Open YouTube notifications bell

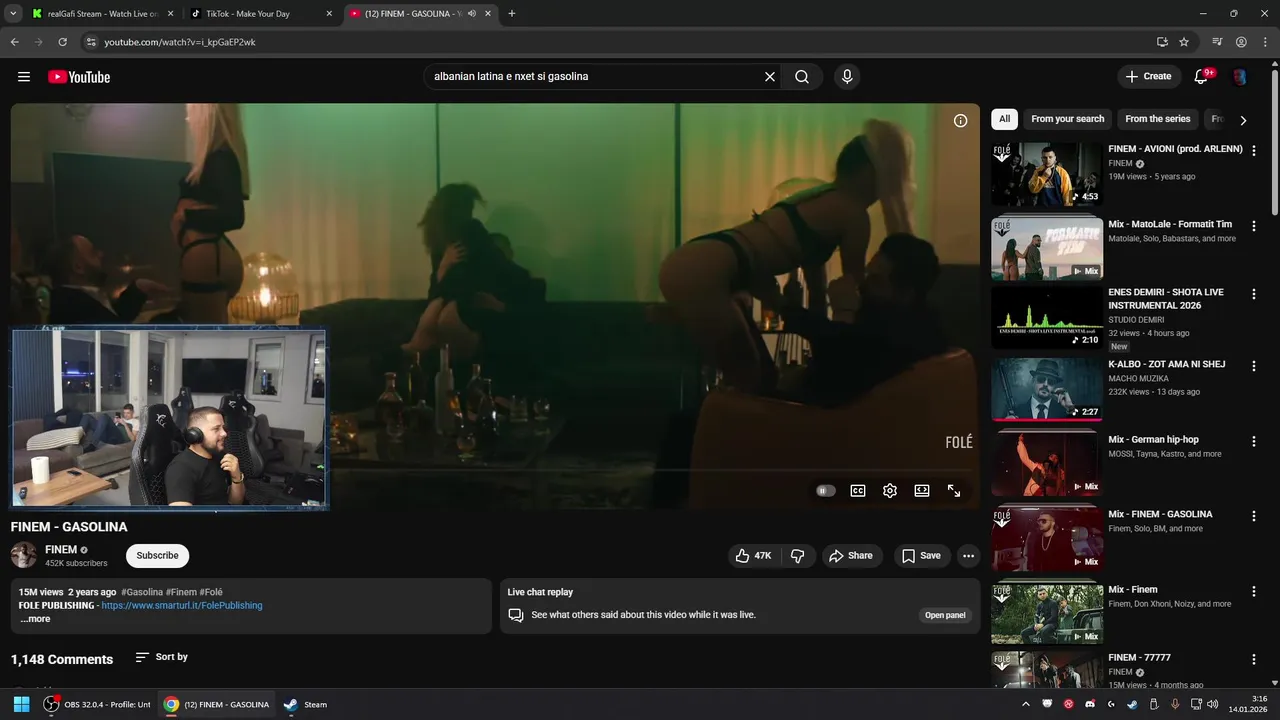pos(1202,77)
